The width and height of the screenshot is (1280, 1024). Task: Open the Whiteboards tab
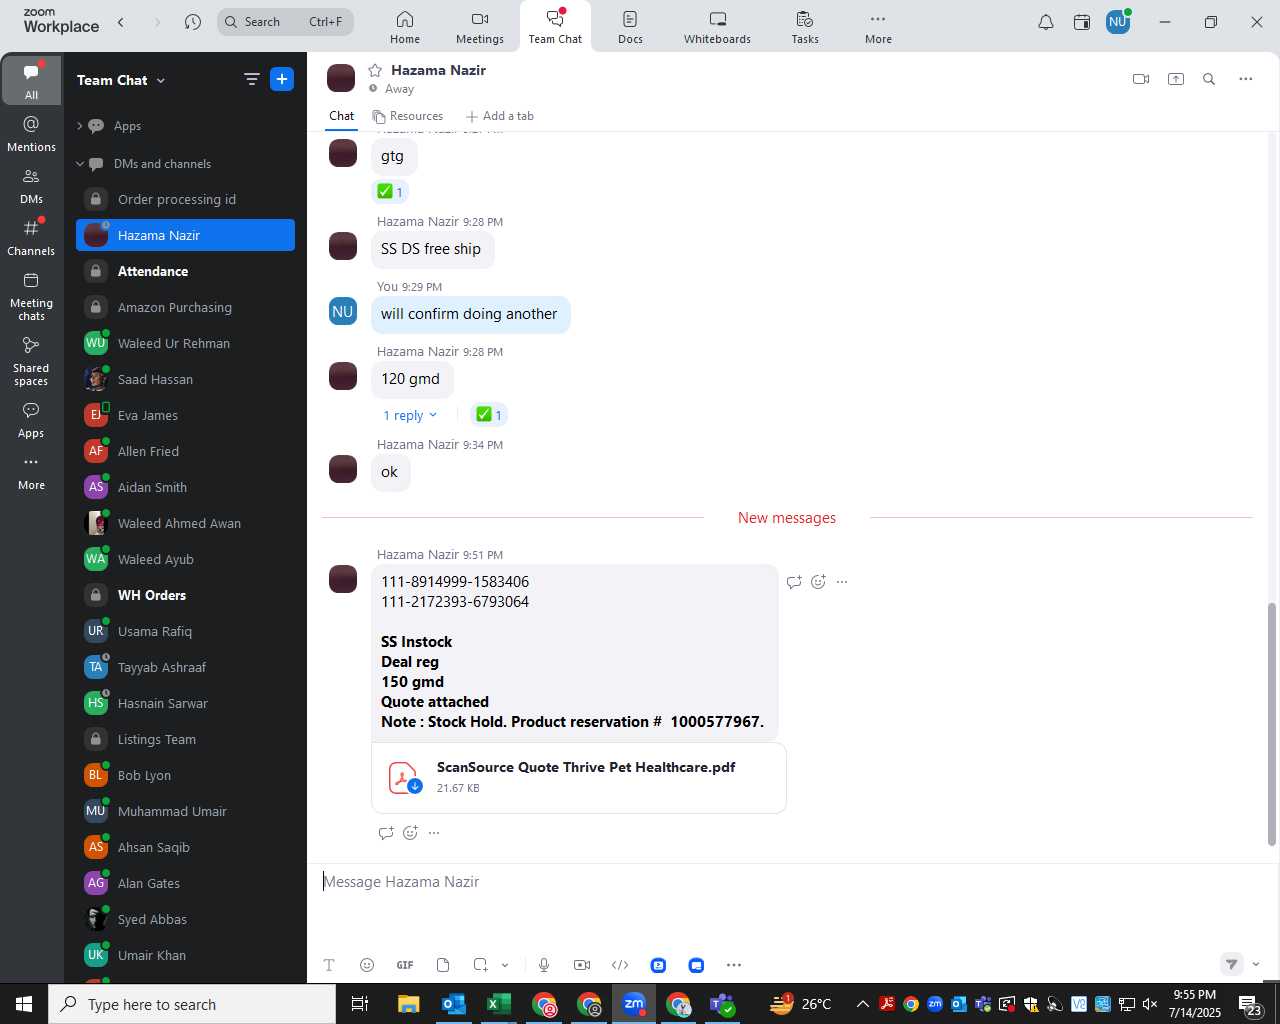pos(717,27)
